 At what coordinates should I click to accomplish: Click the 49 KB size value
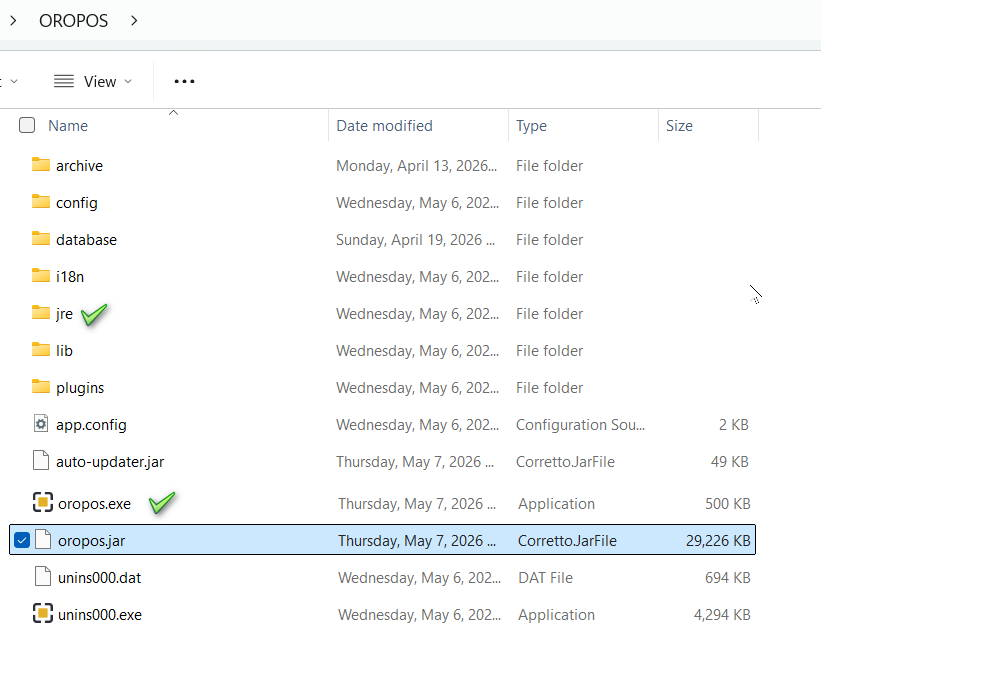[729, 462]
